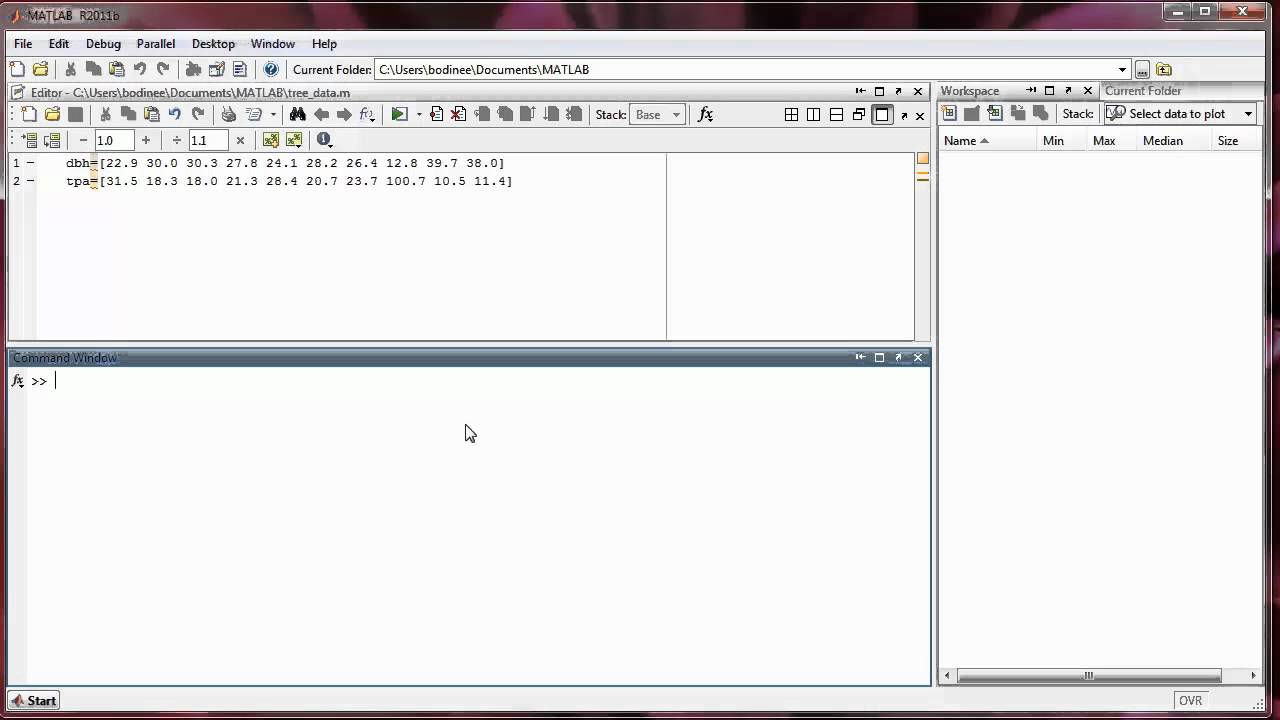Open the GUIDE icon in main toolbar
The height and width of the screenshot is (720, 1280).
pyautogui.click(x=216, y=69)
